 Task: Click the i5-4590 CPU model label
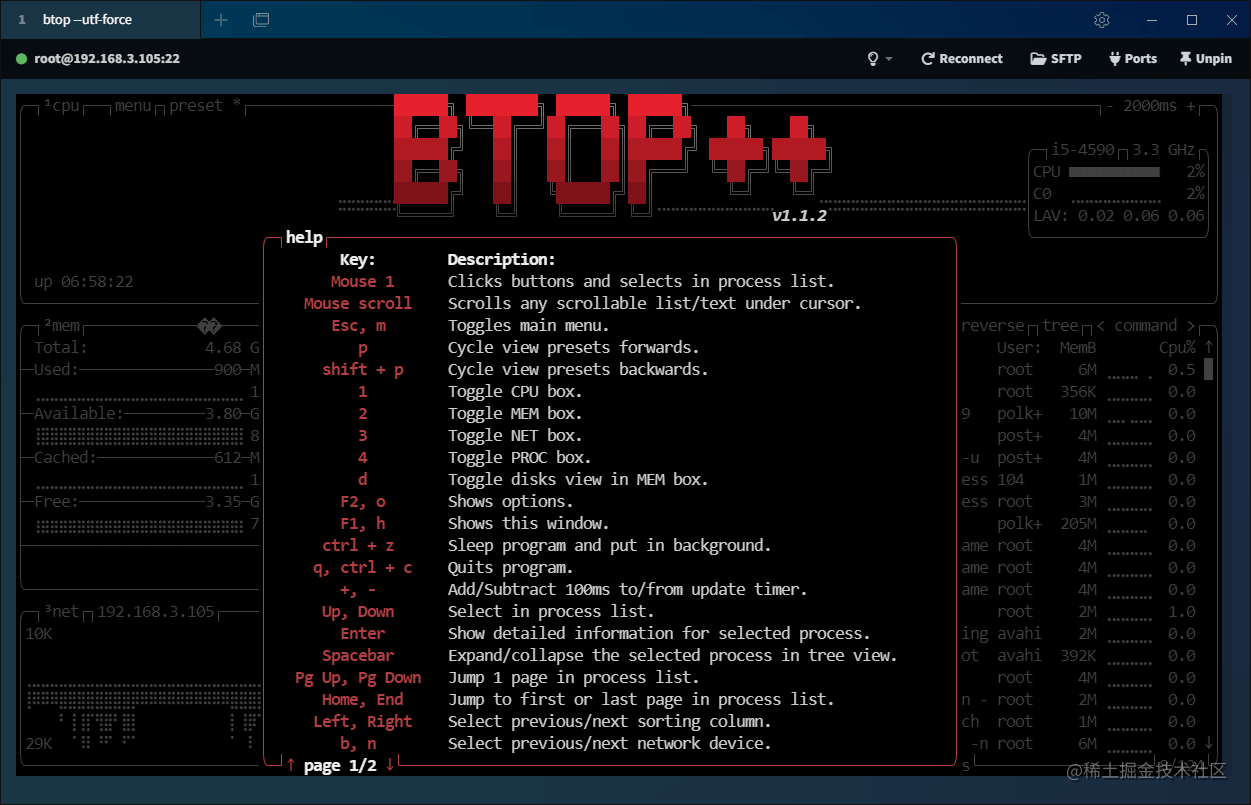[1082, 149]
